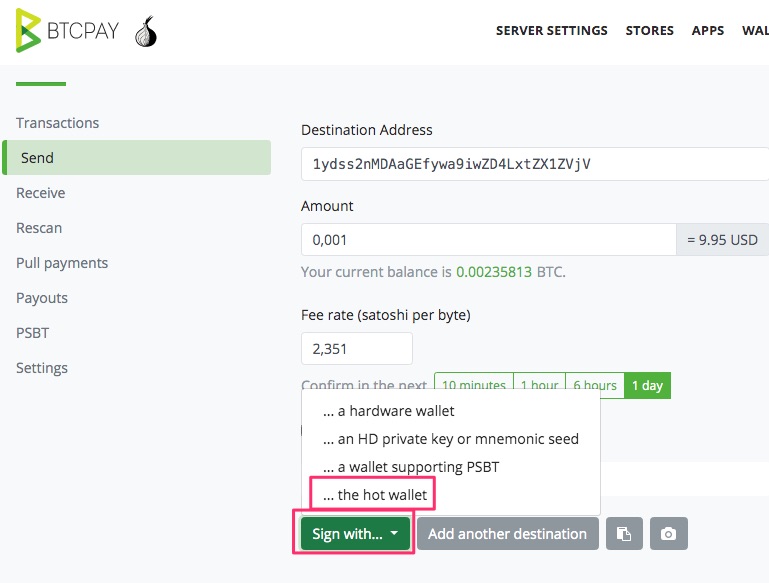Click the 0.00235813 balance link
The width and height of the screenshot is (769, 583).
[x=493, y=272]
